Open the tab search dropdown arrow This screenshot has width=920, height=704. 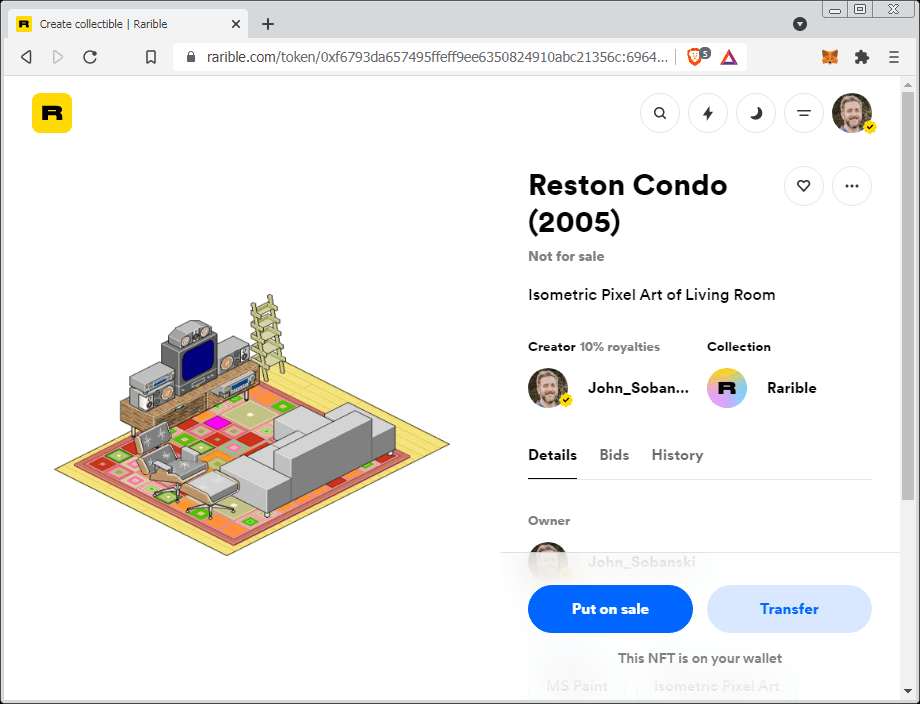tap(800, 24)
